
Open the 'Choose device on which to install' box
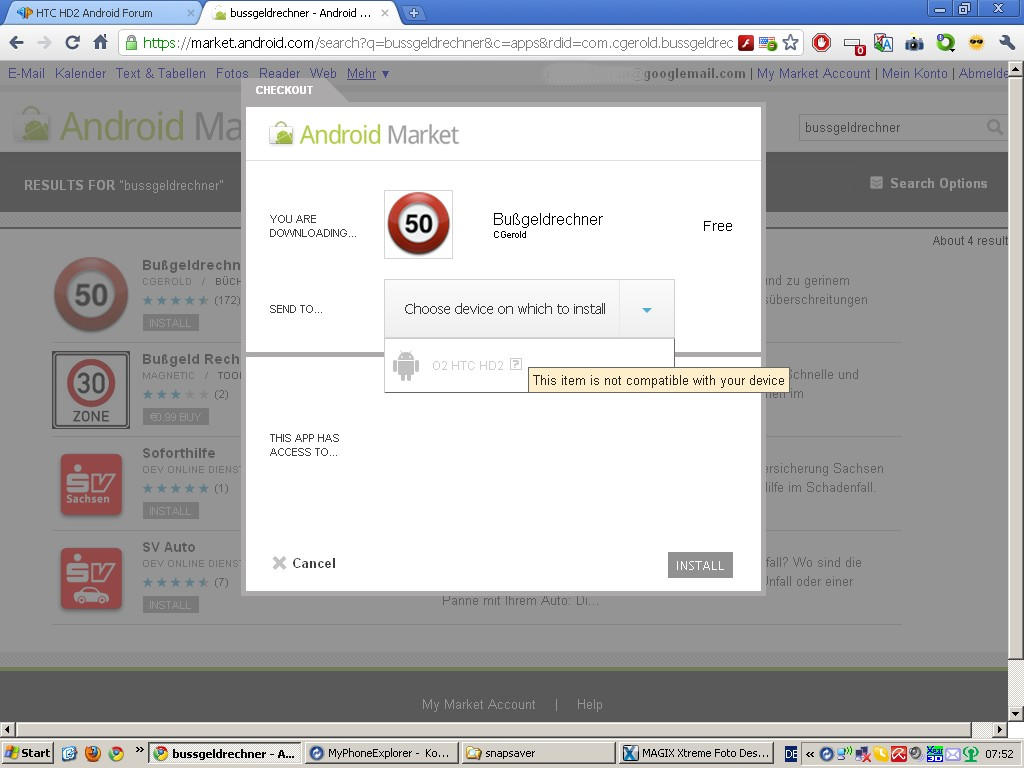coord(529,309)
